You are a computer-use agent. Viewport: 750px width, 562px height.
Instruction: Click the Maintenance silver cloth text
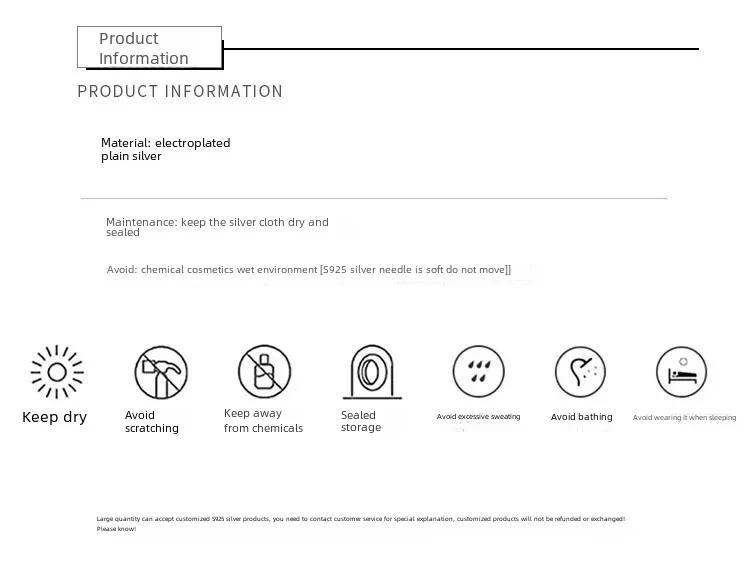coord(217,227)
